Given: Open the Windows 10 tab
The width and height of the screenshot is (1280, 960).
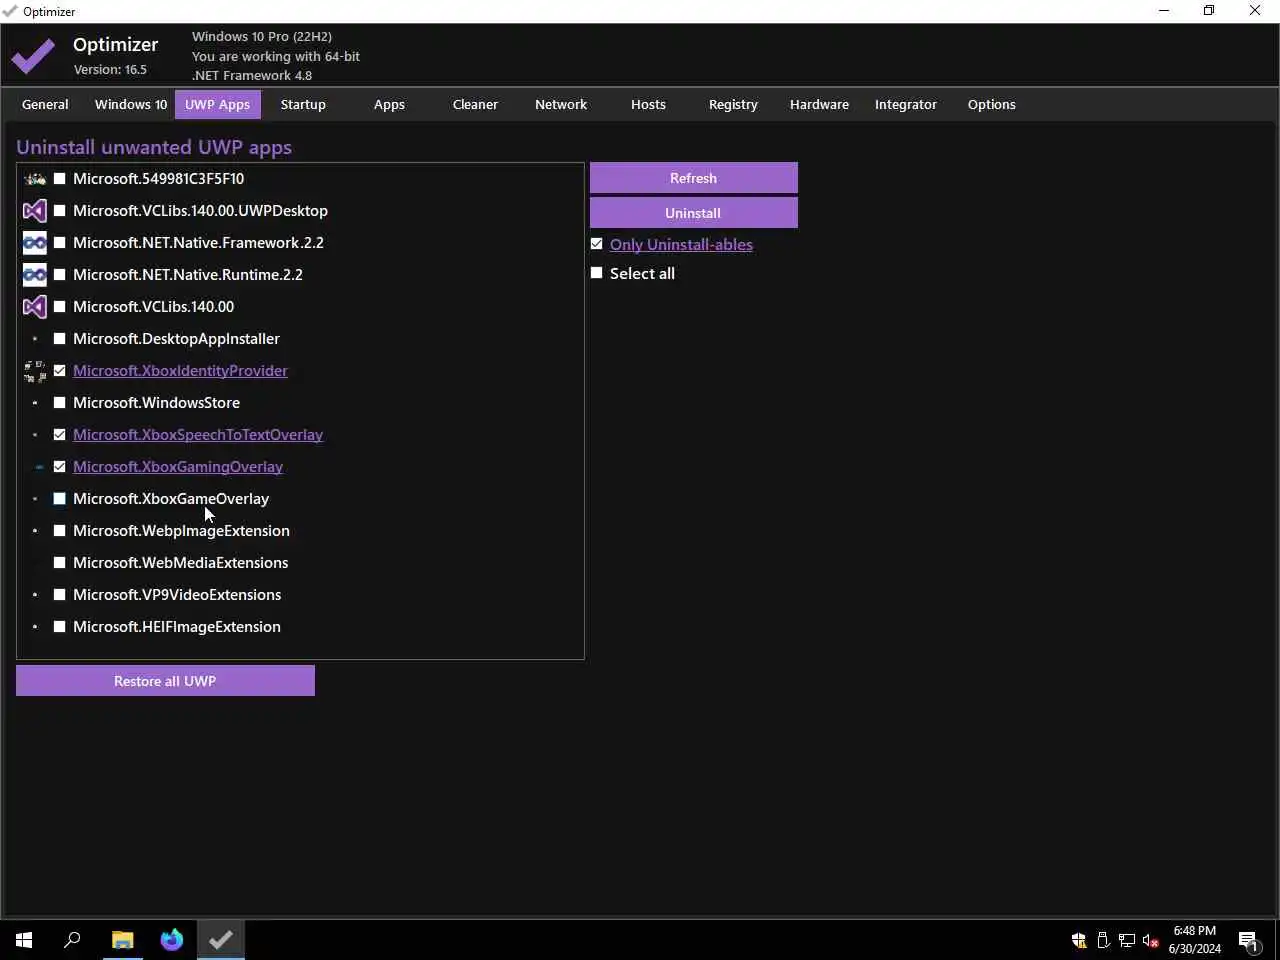Looking at the screenshot, I should (131, 105).
